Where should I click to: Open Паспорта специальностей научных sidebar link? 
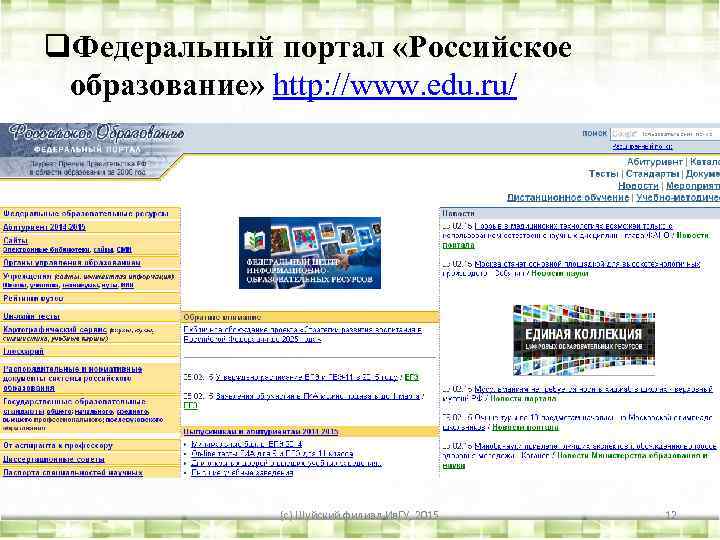click(x=73, y=472)
